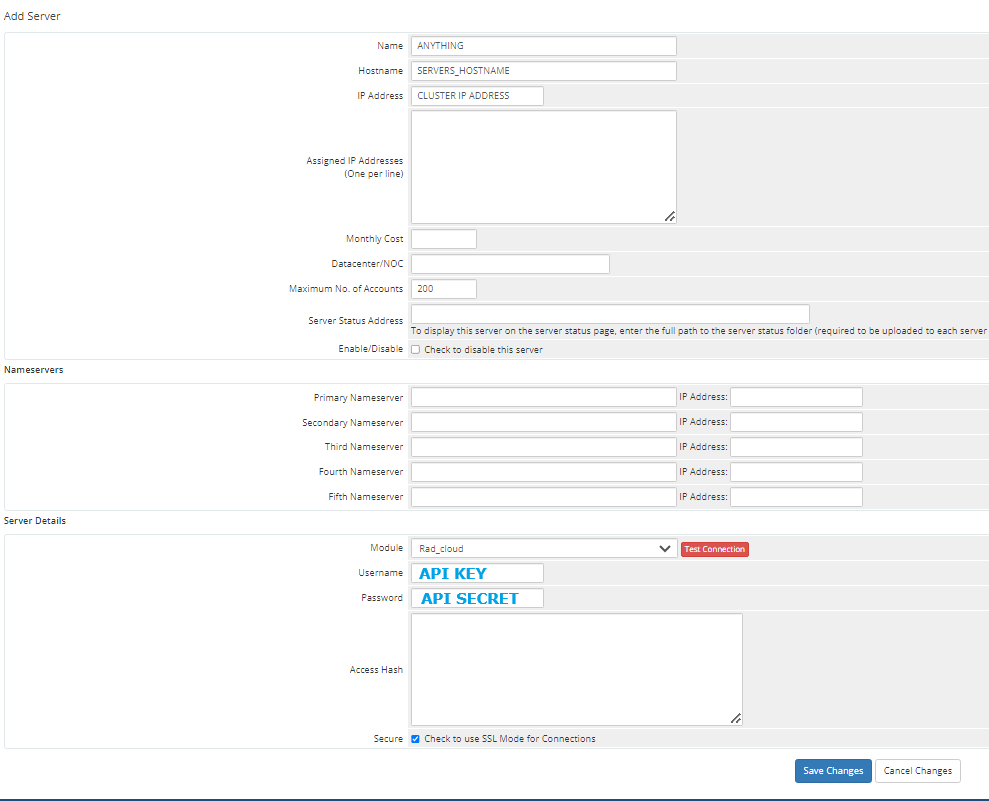The width and height of the screenshot is (989, 801).
Task: Click Cancel Changes button
Action: pyautogui.click(x=918, y=771)
